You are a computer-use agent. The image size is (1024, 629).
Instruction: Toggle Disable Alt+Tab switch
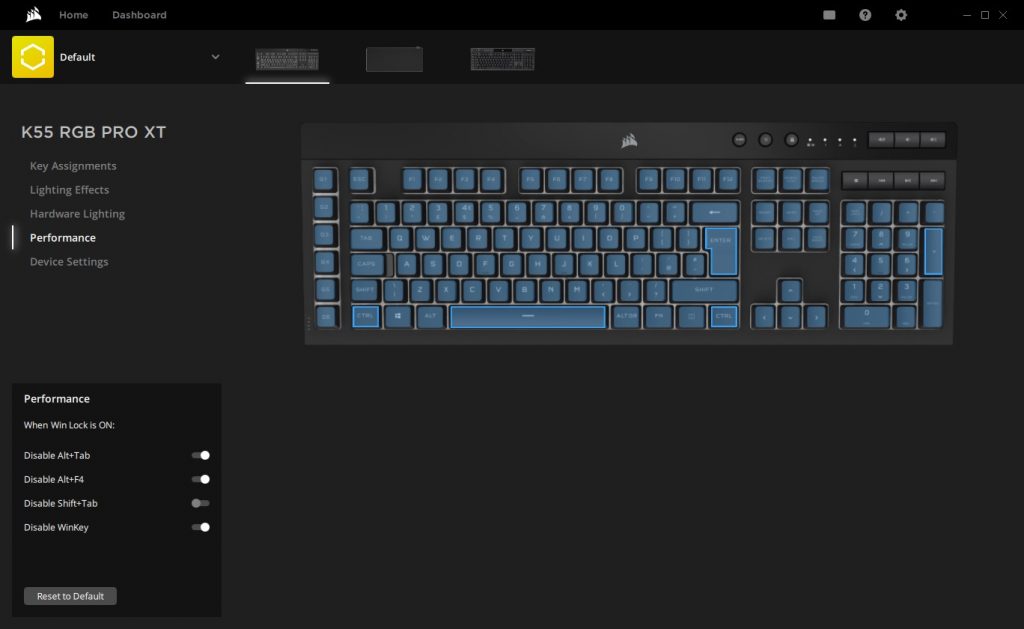[x=200, y=455]
